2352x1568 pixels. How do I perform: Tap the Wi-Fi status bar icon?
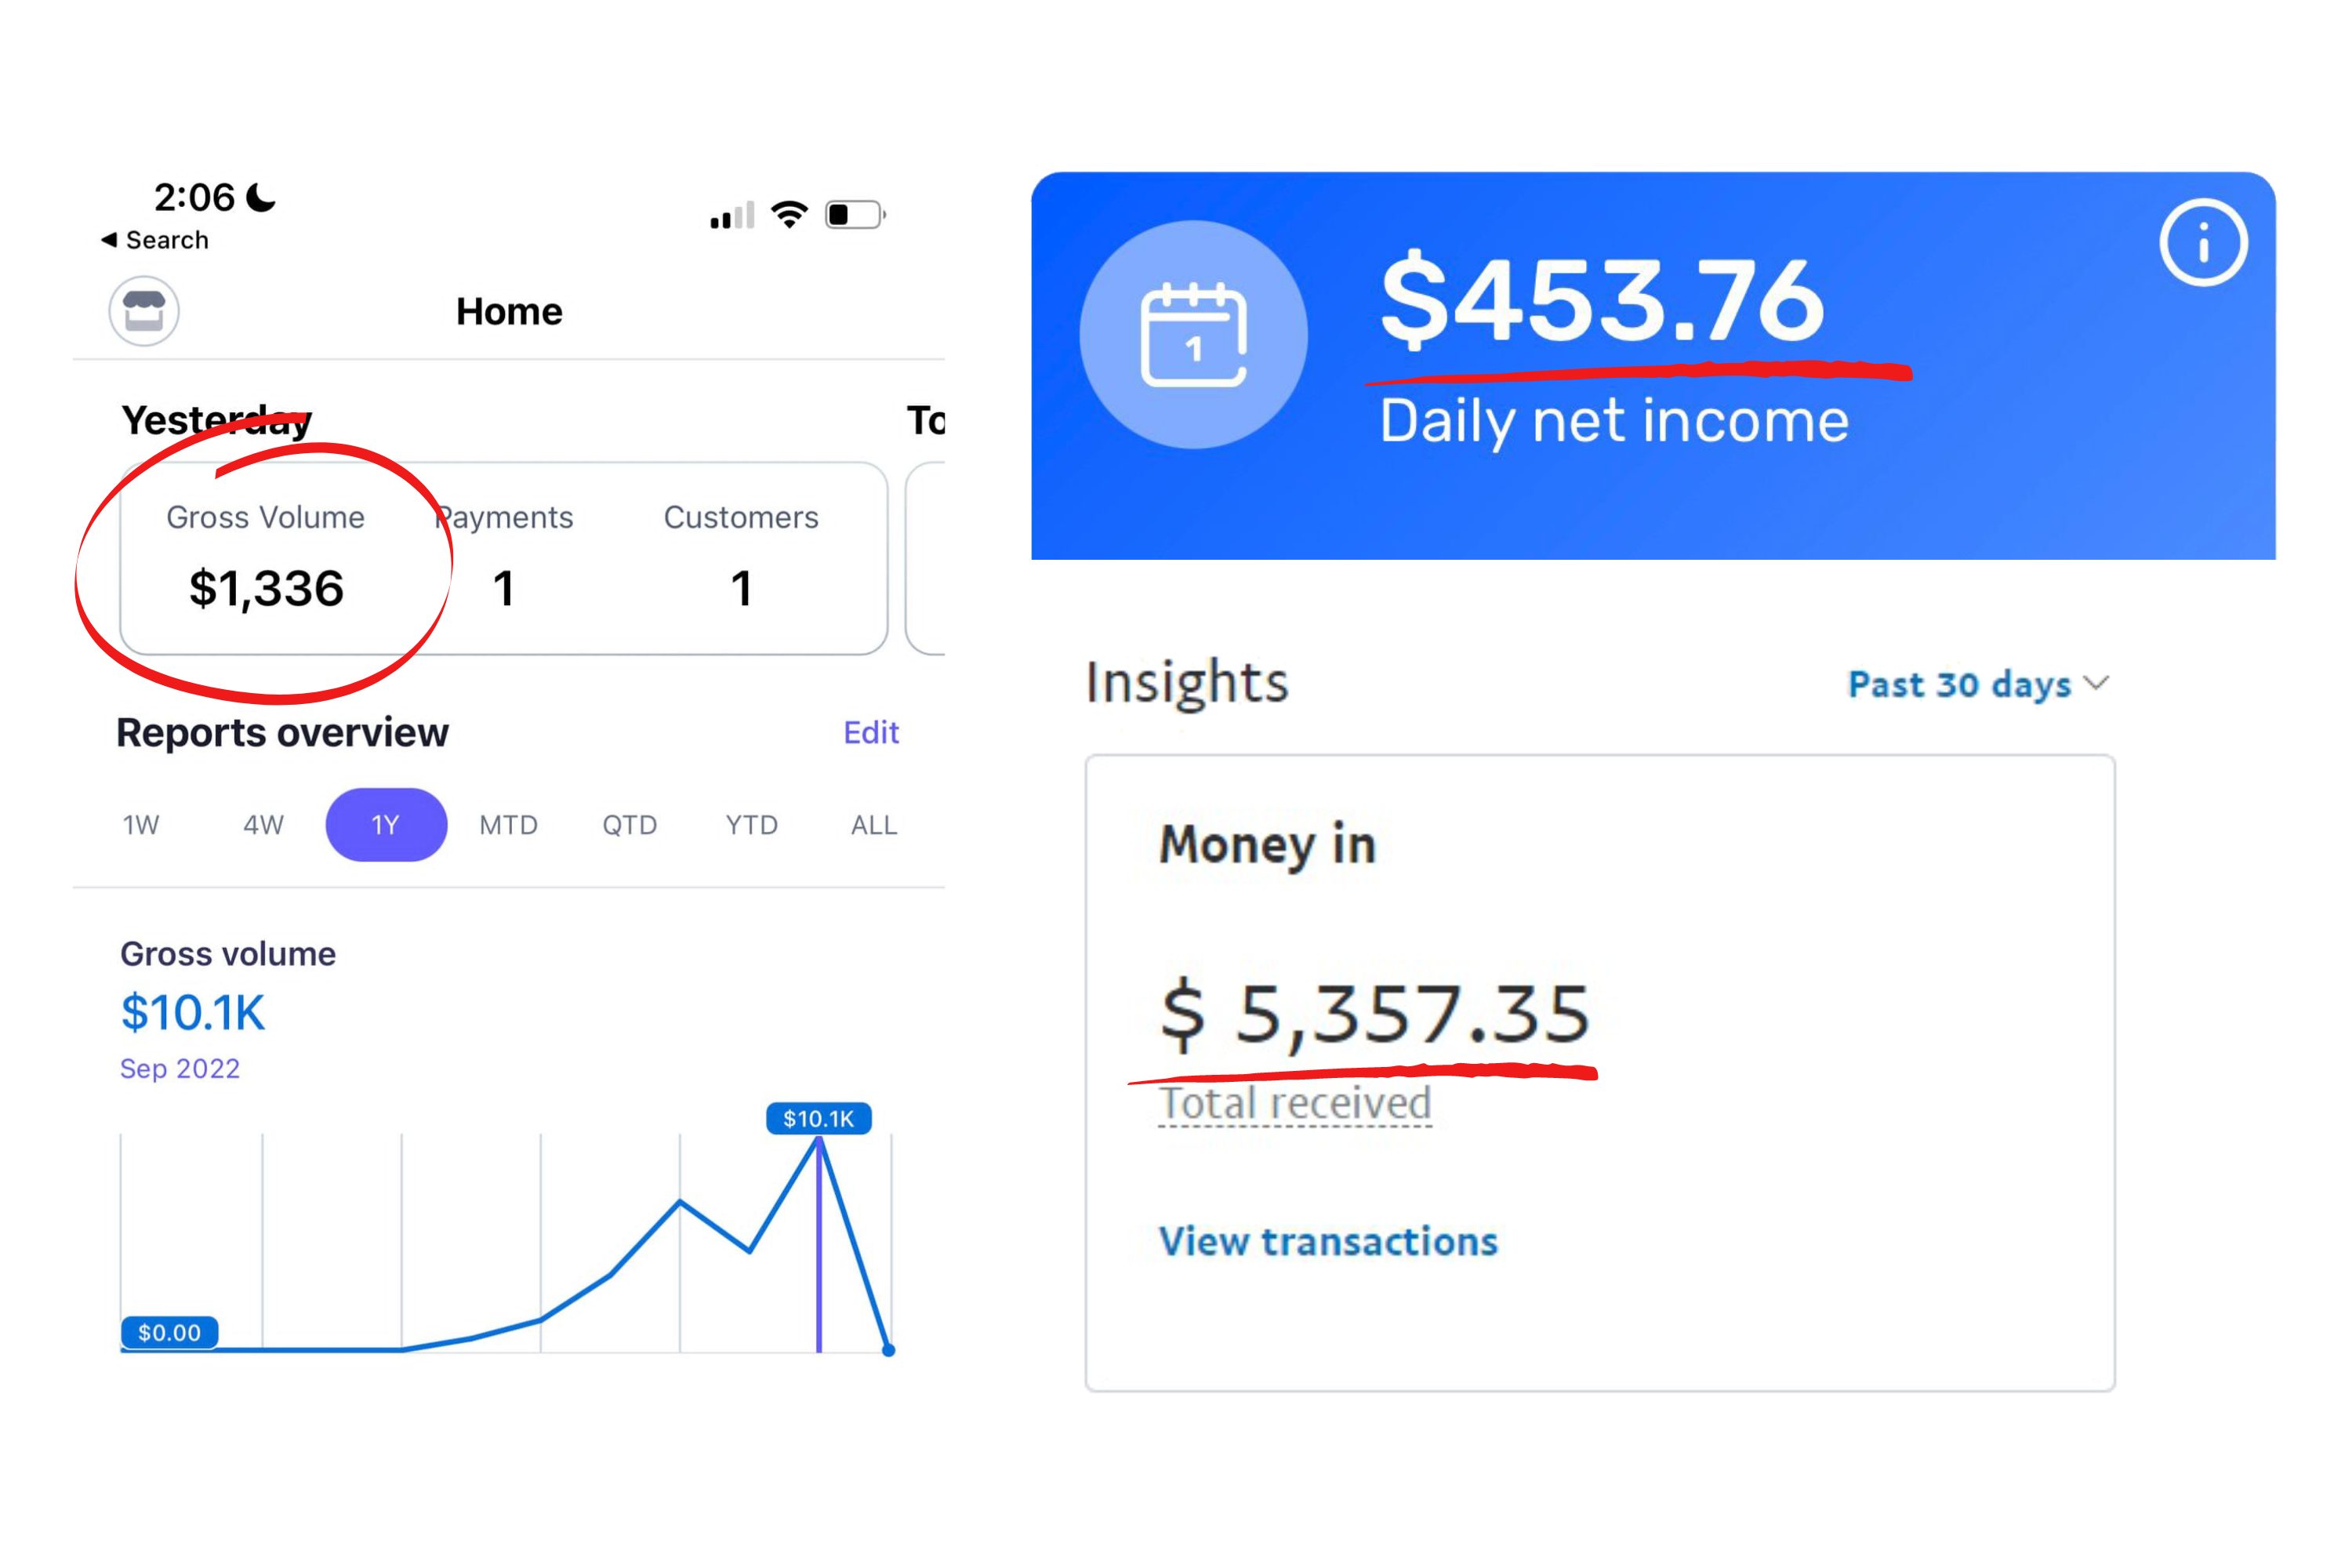point(789,214)
